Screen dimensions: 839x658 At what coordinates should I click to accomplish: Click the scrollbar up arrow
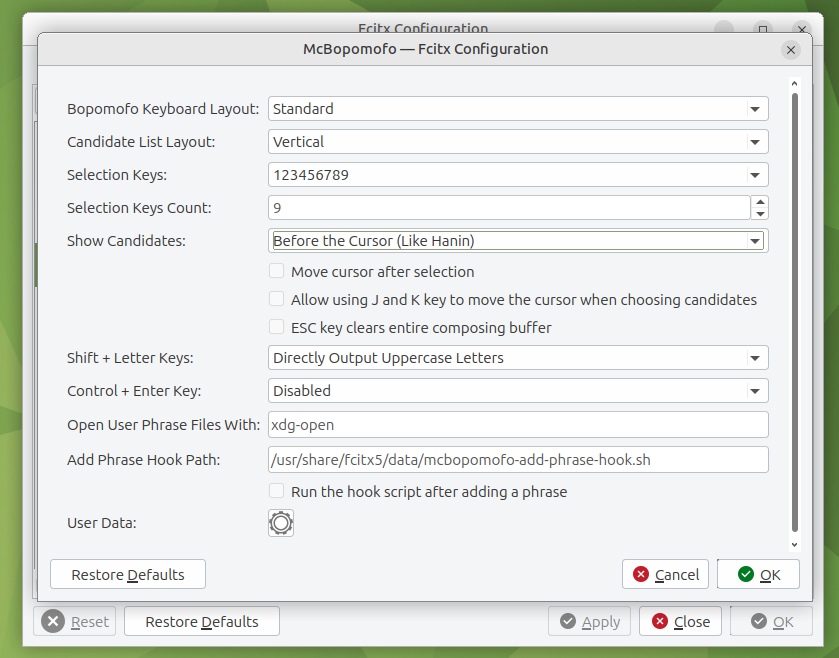[795, 83]
